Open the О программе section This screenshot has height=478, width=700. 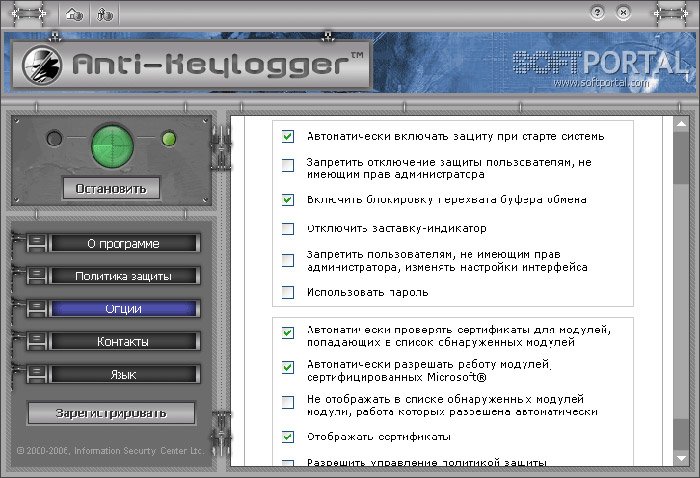[x=124, y=244]
